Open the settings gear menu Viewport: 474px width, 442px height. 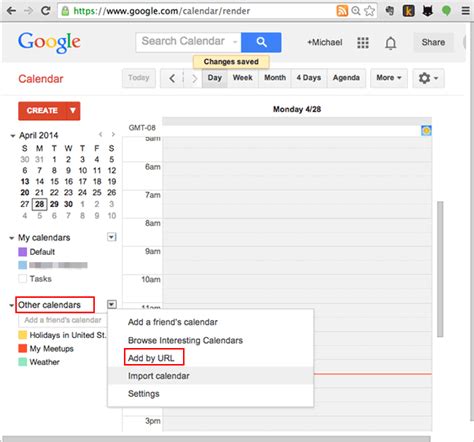click(428, 78)
